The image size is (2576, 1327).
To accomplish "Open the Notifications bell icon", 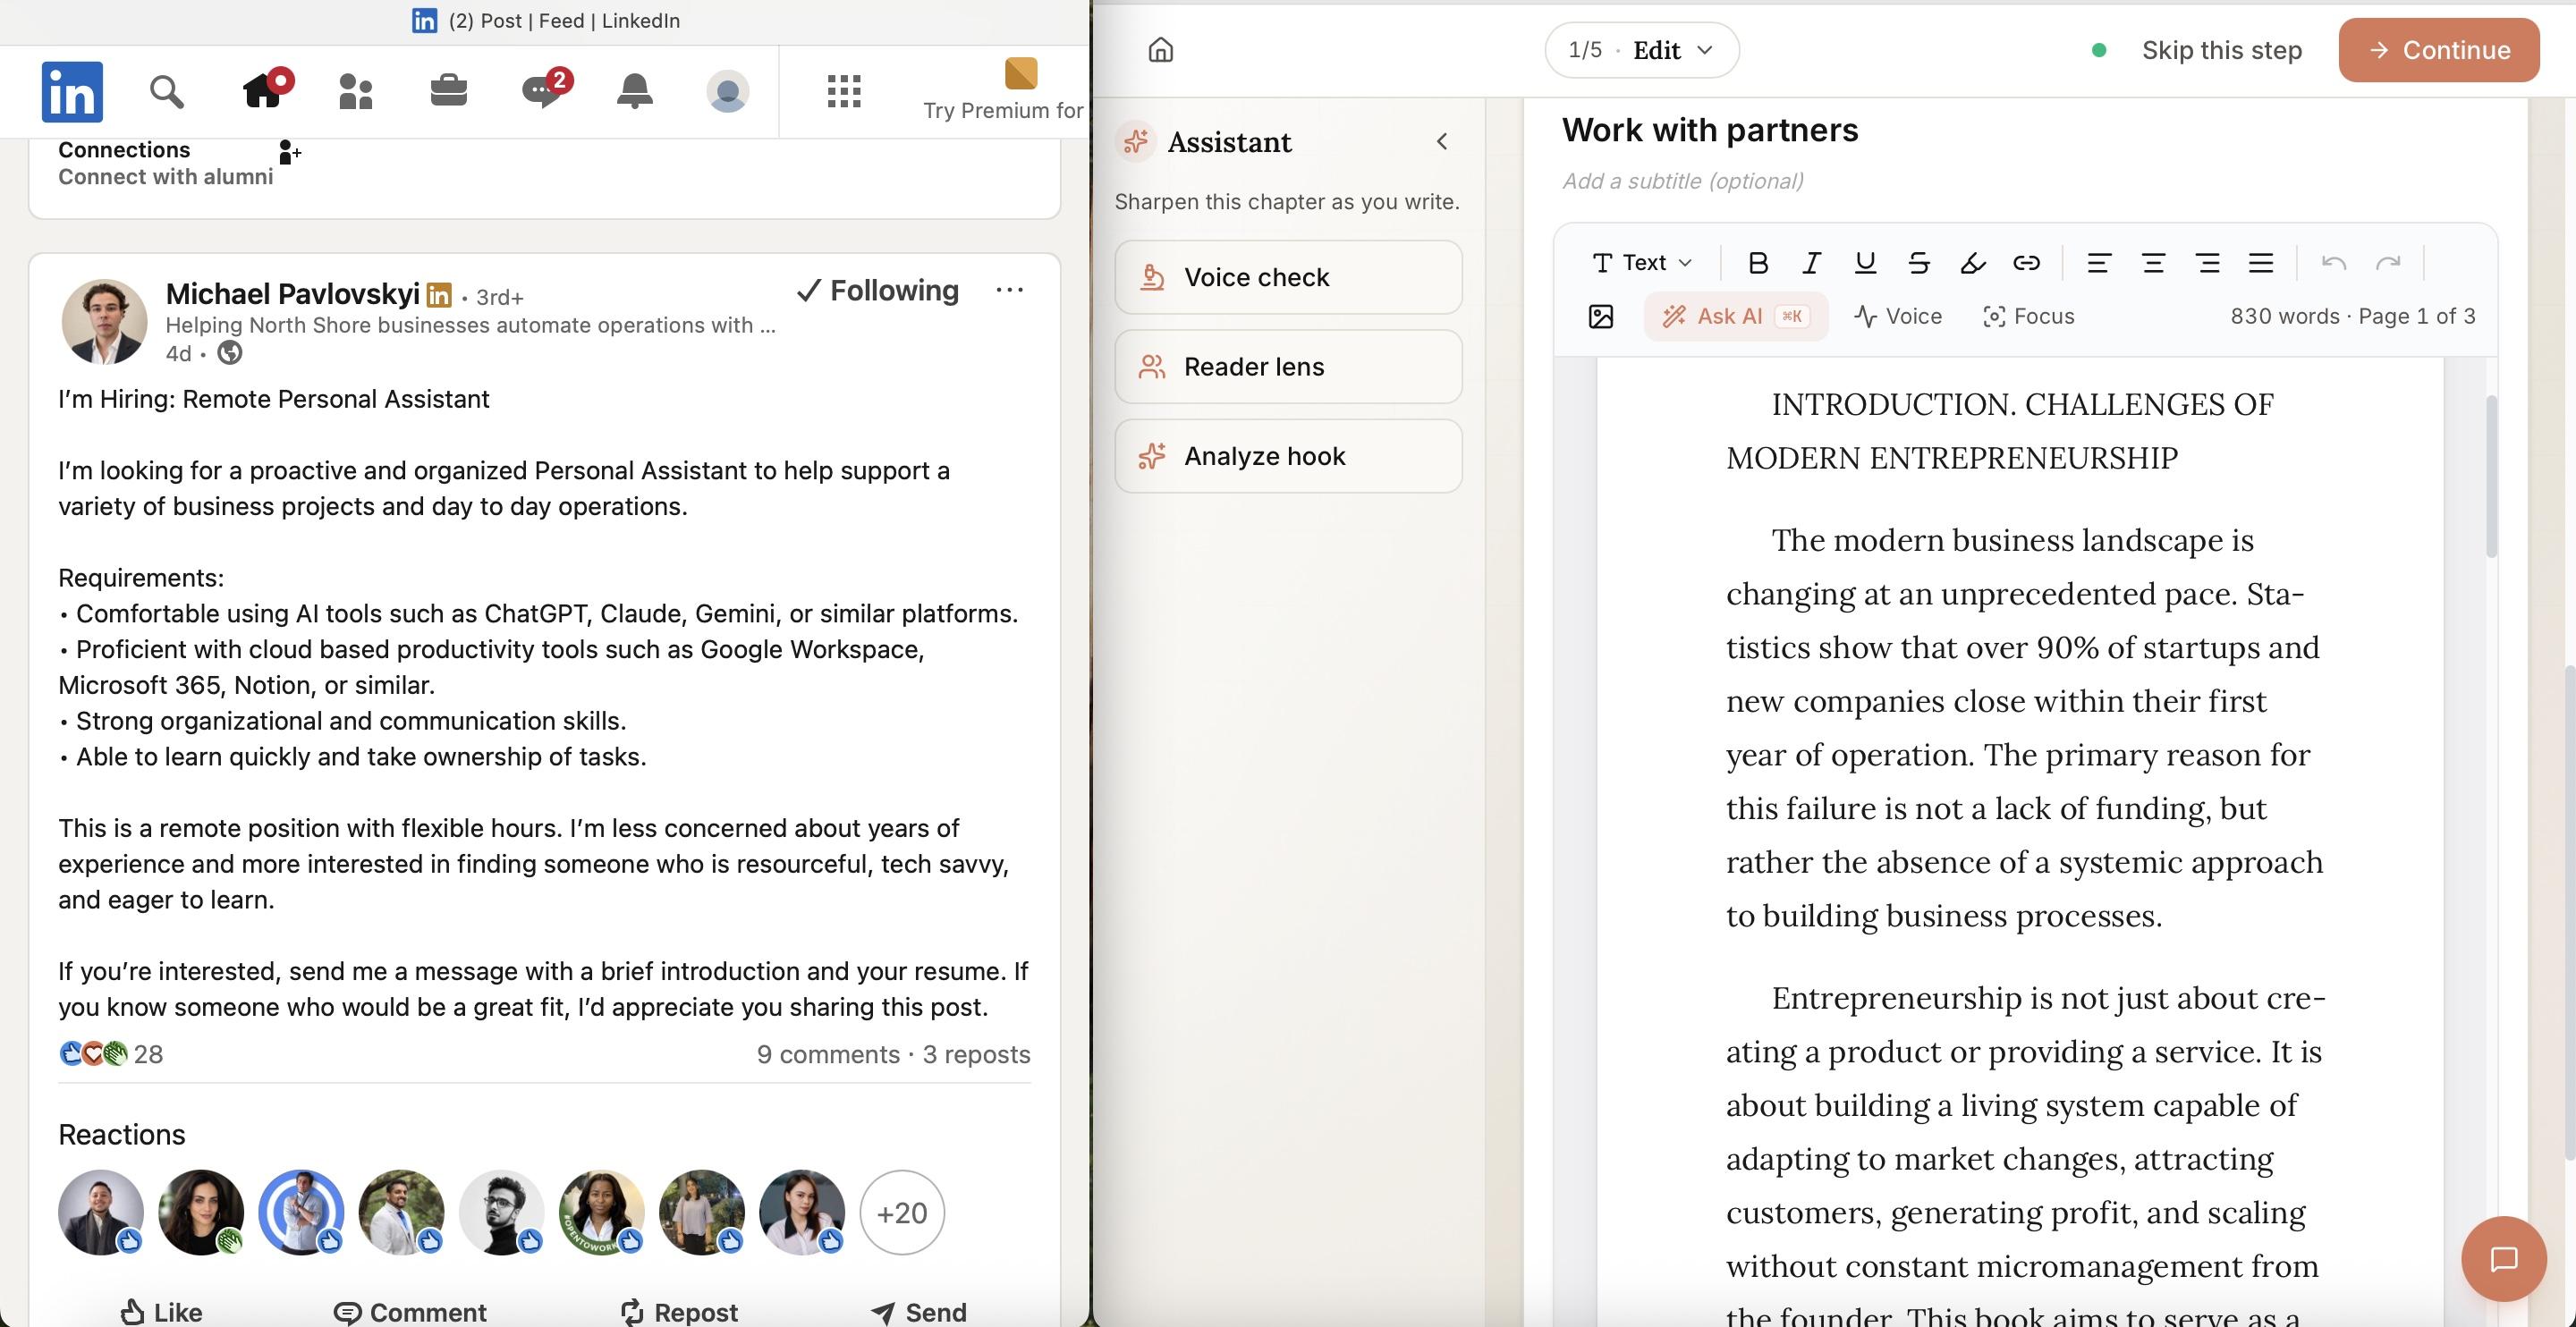I will tap(634, 90).
